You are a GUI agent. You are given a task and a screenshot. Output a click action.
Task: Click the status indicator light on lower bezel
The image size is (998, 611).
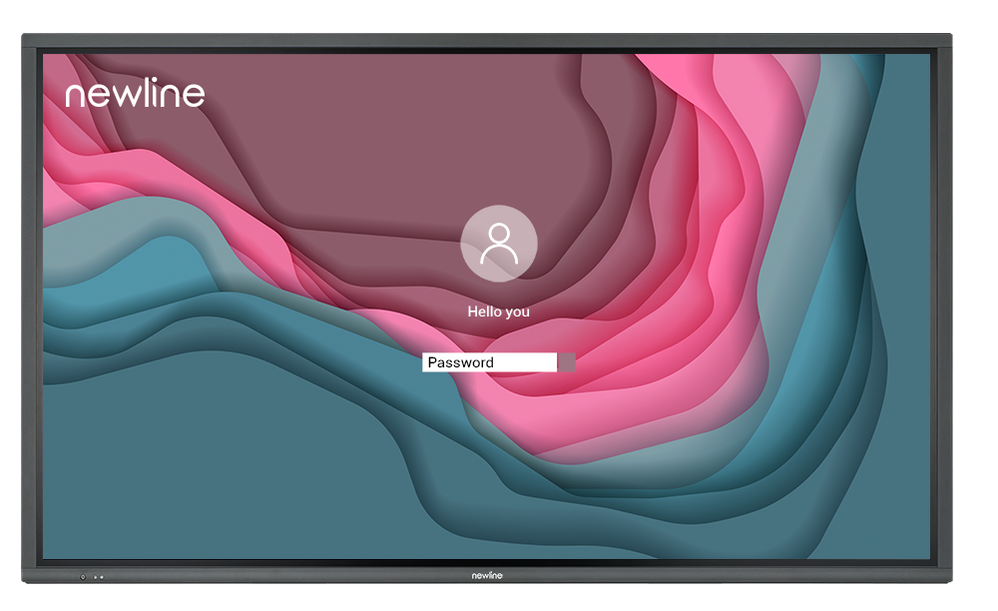pos(101,577)
